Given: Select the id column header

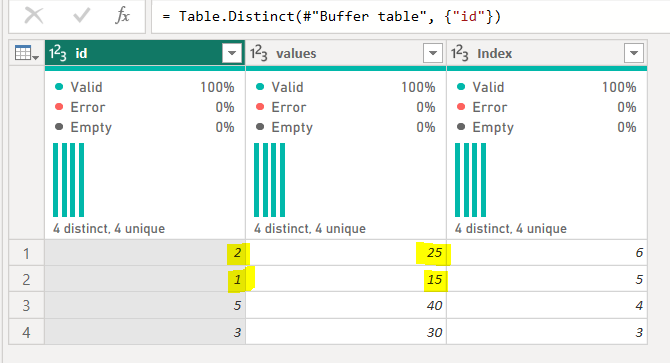Looking at the screenshot, I should 145,53.
